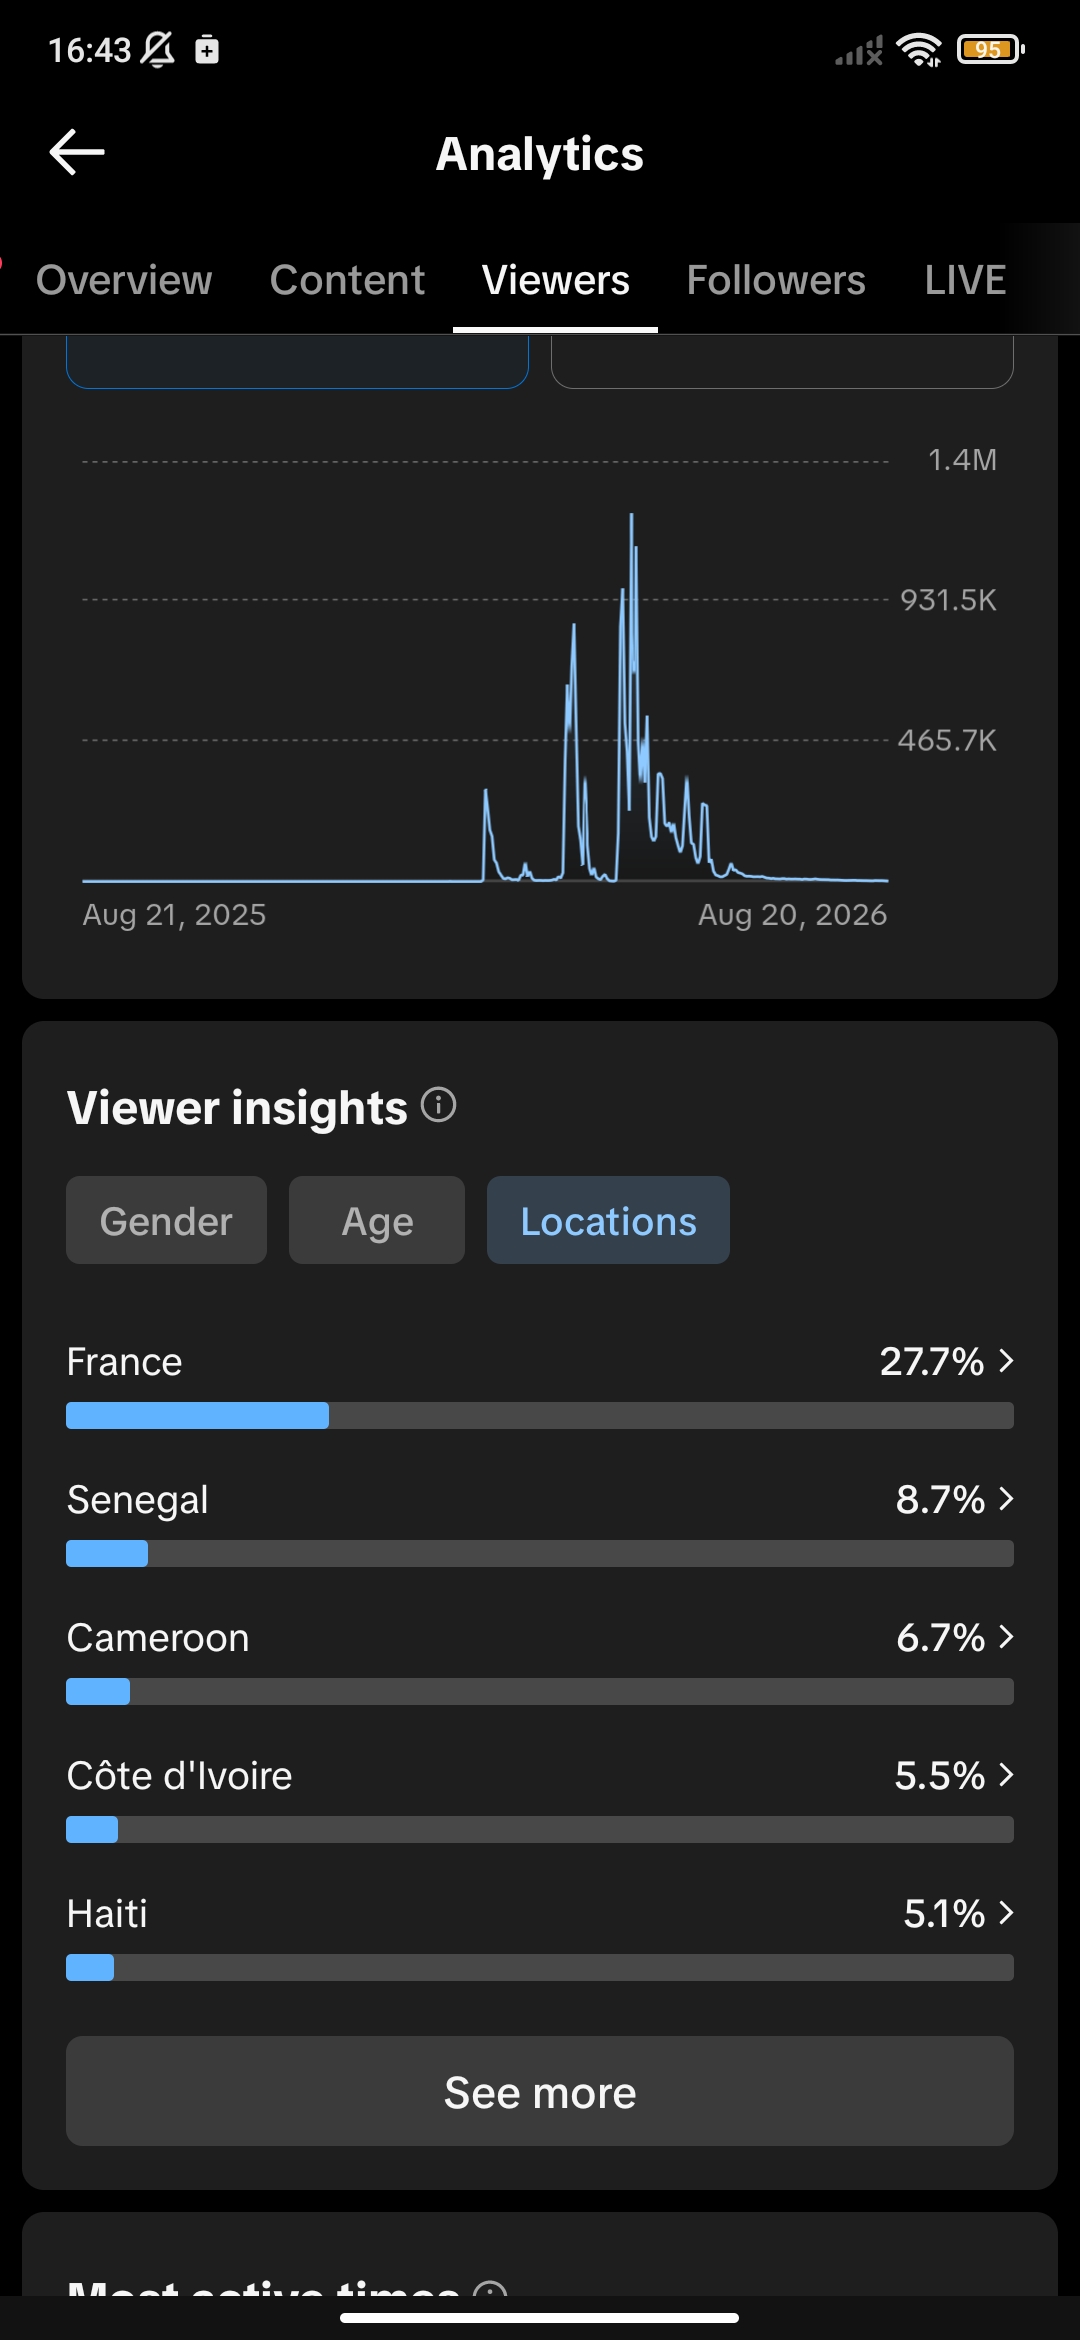The image size is (1080, 2340).
Task: Tap the back arrow icon
Action: pos(77,152)
